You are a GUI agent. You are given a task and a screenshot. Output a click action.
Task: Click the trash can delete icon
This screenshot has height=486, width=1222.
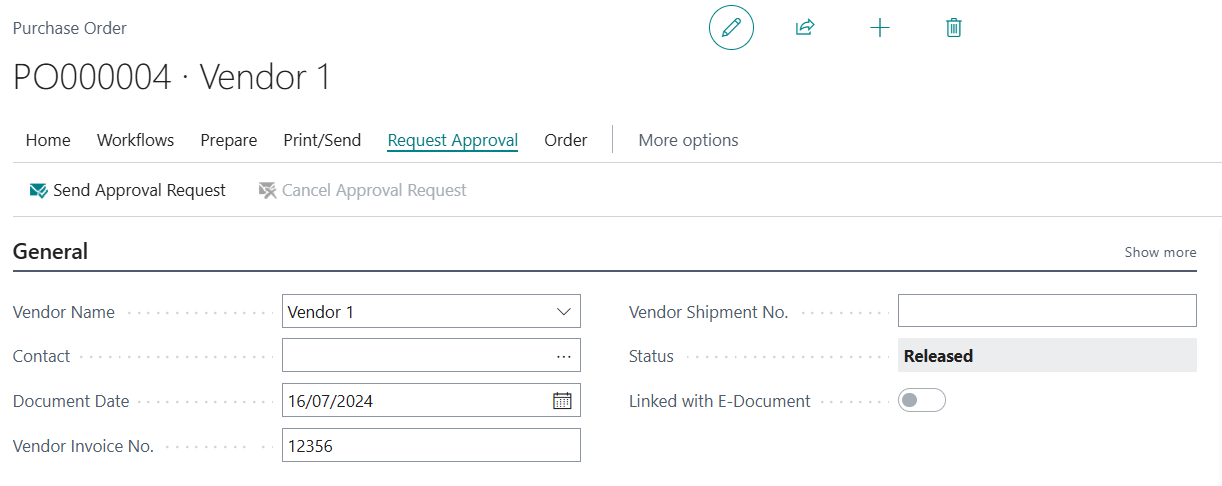pos(954,28)
